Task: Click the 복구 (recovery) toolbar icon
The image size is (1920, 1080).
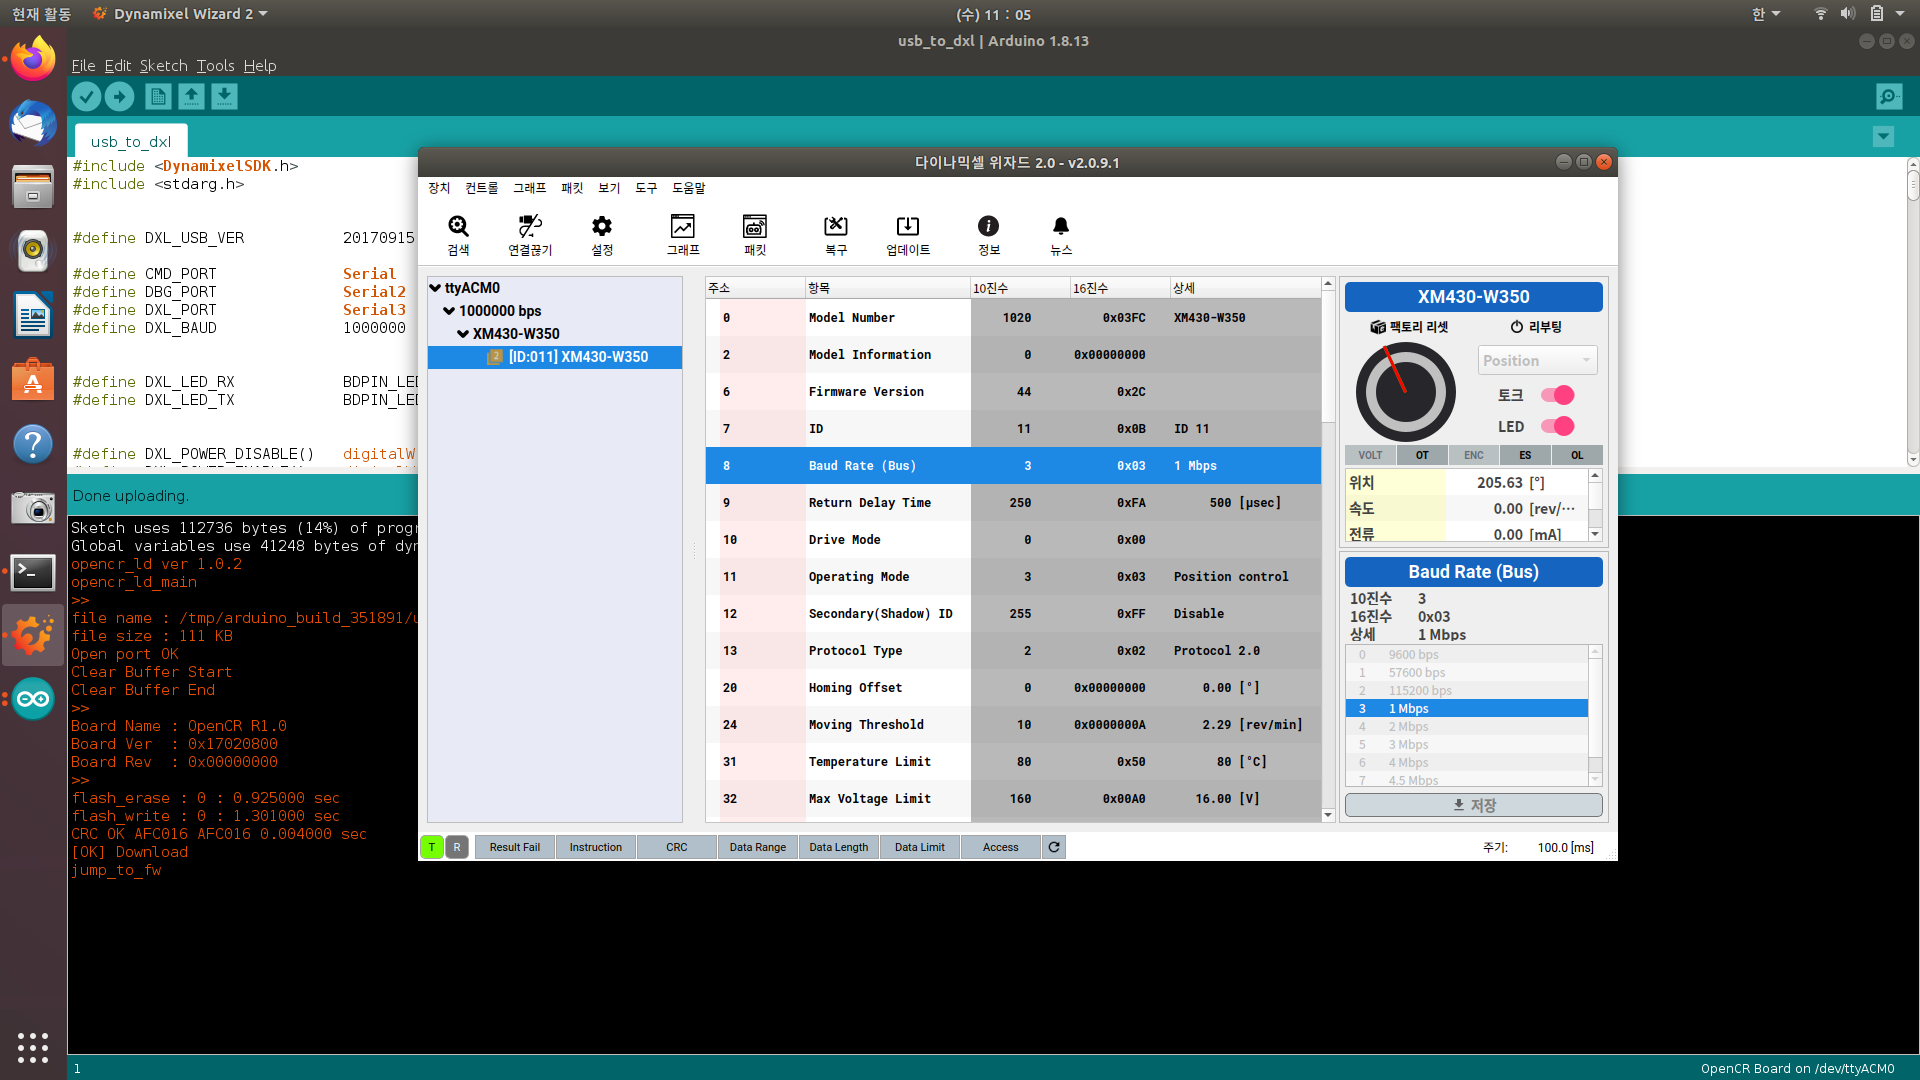Action: pyautogui.click(x=836, y=227)
